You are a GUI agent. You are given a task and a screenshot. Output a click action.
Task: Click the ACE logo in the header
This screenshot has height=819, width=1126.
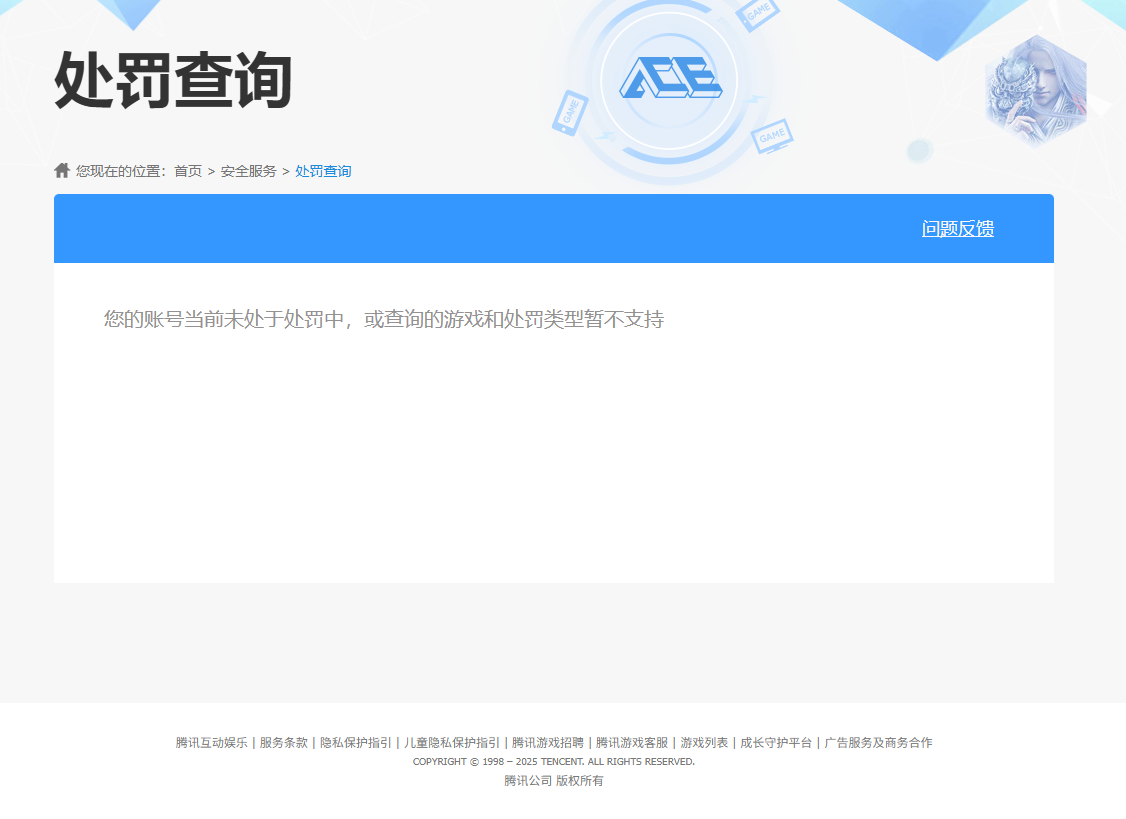pyautogui.click(x=670, y=78)
